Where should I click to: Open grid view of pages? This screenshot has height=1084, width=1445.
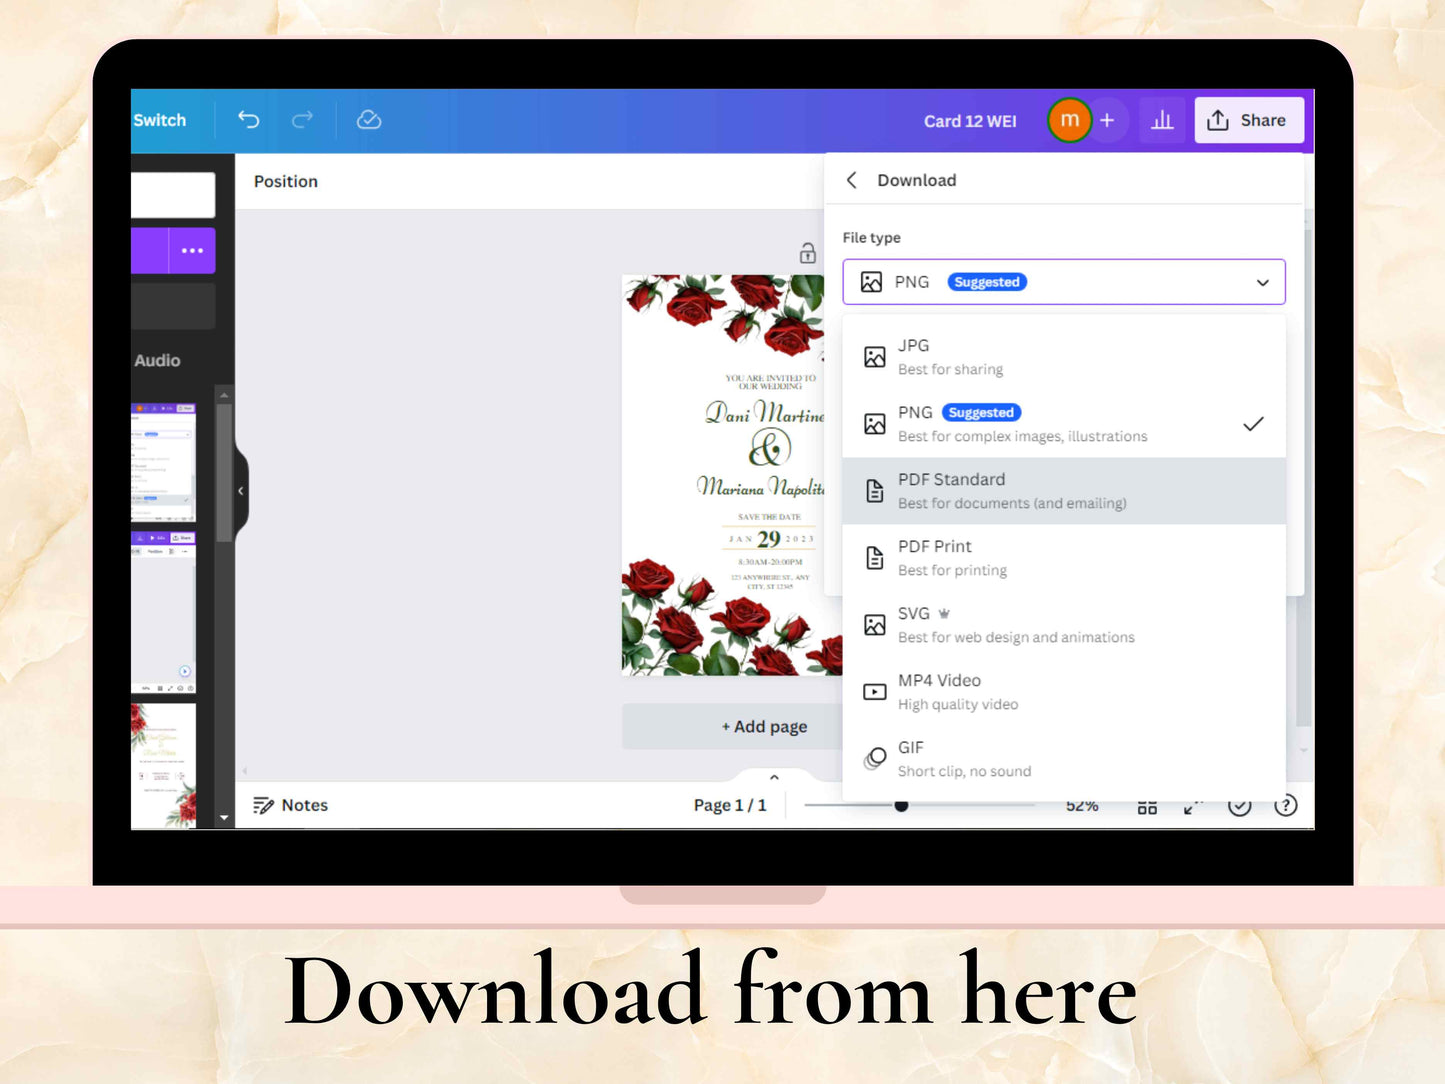(x=1147, y=807)
